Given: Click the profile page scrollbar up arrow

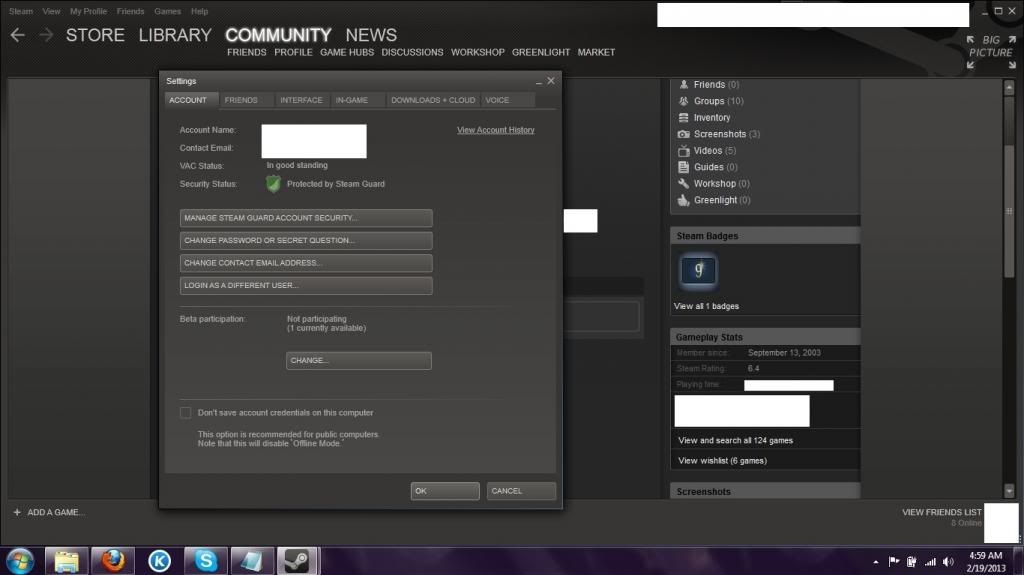Looking at the screenshot, I should pyautogui.click(x=1009, y=87).
